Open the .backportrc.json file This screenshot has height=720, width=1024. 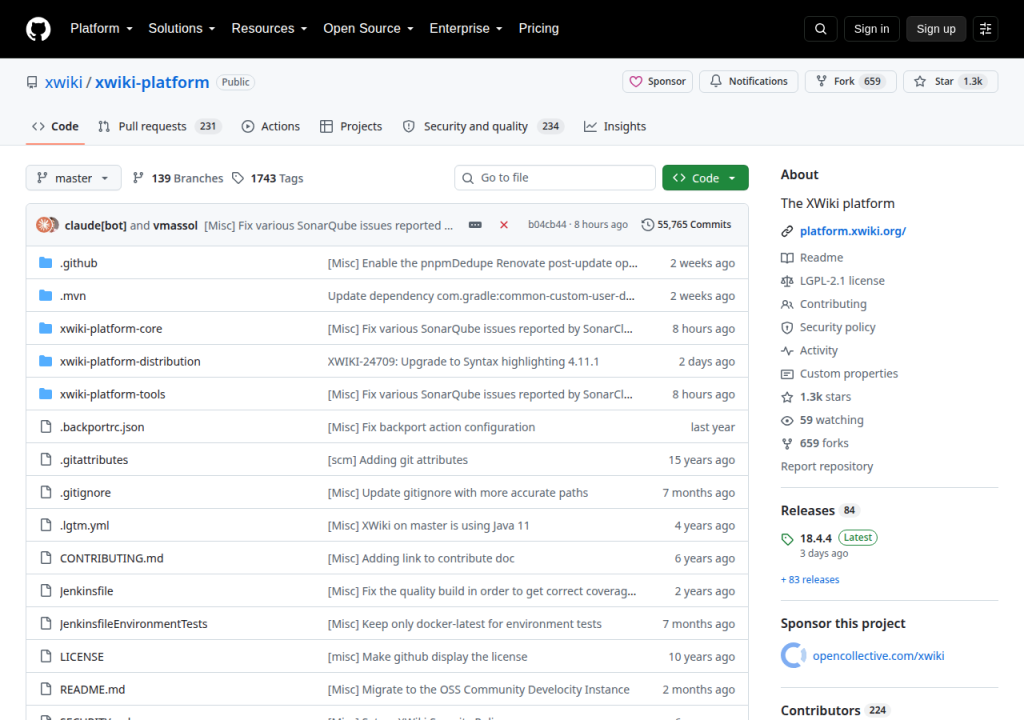102,427
